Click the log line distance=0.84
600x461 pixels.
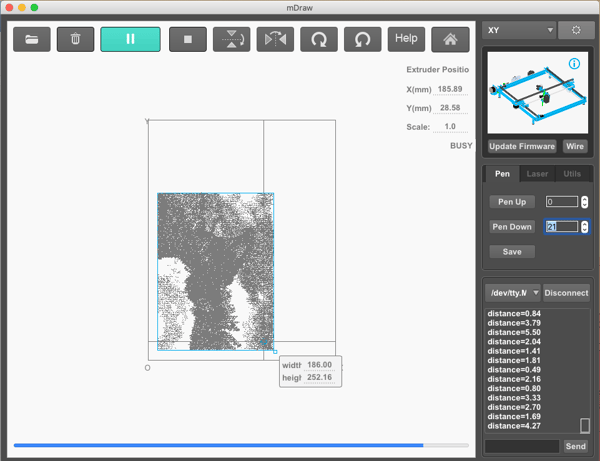(x=514, y=314)
